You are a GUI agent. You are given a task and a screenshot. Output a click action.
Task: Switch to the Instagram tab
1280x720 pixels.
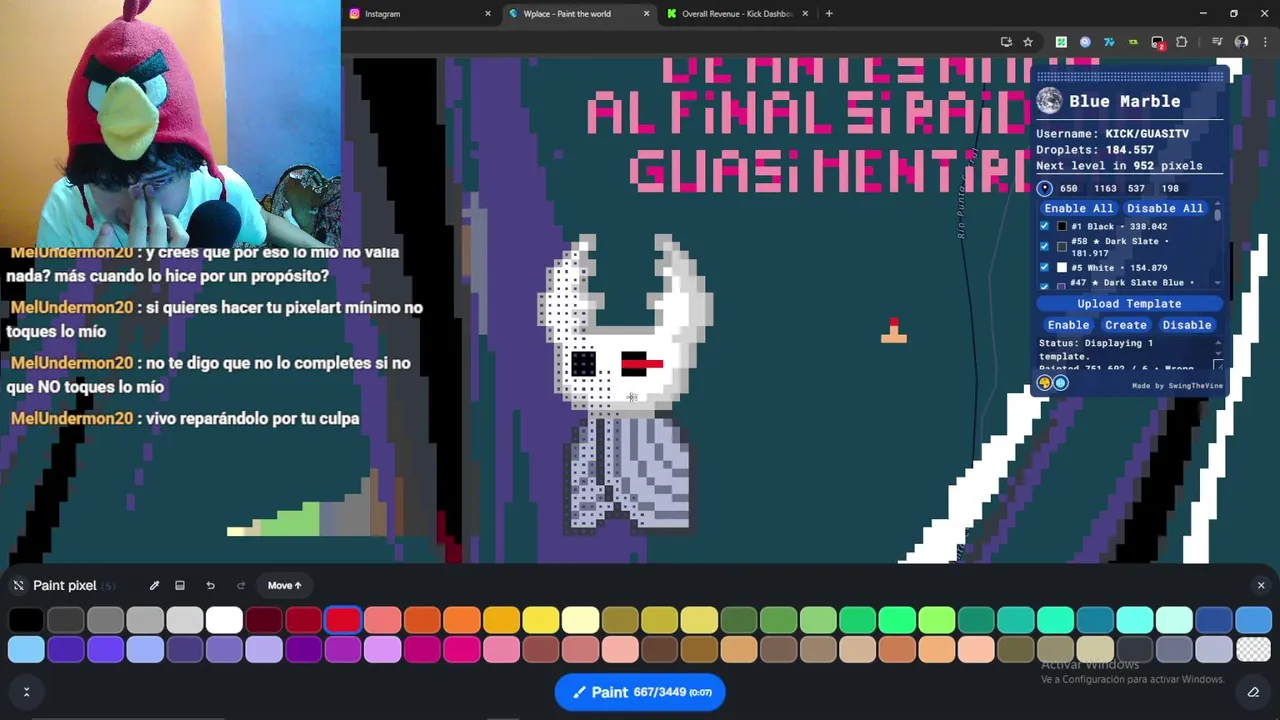(420, 14)
